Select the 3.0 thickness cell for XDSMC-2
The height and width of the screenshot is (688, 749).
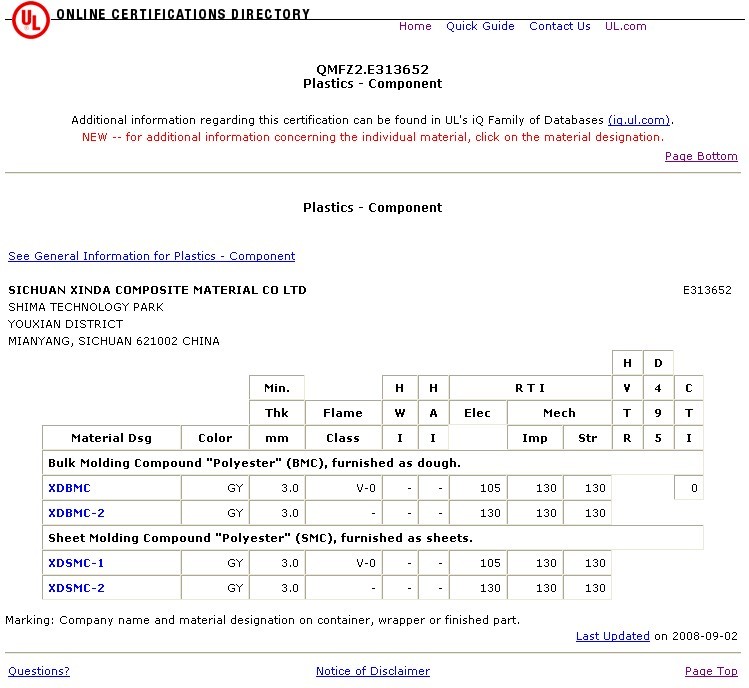click(277, 588)
